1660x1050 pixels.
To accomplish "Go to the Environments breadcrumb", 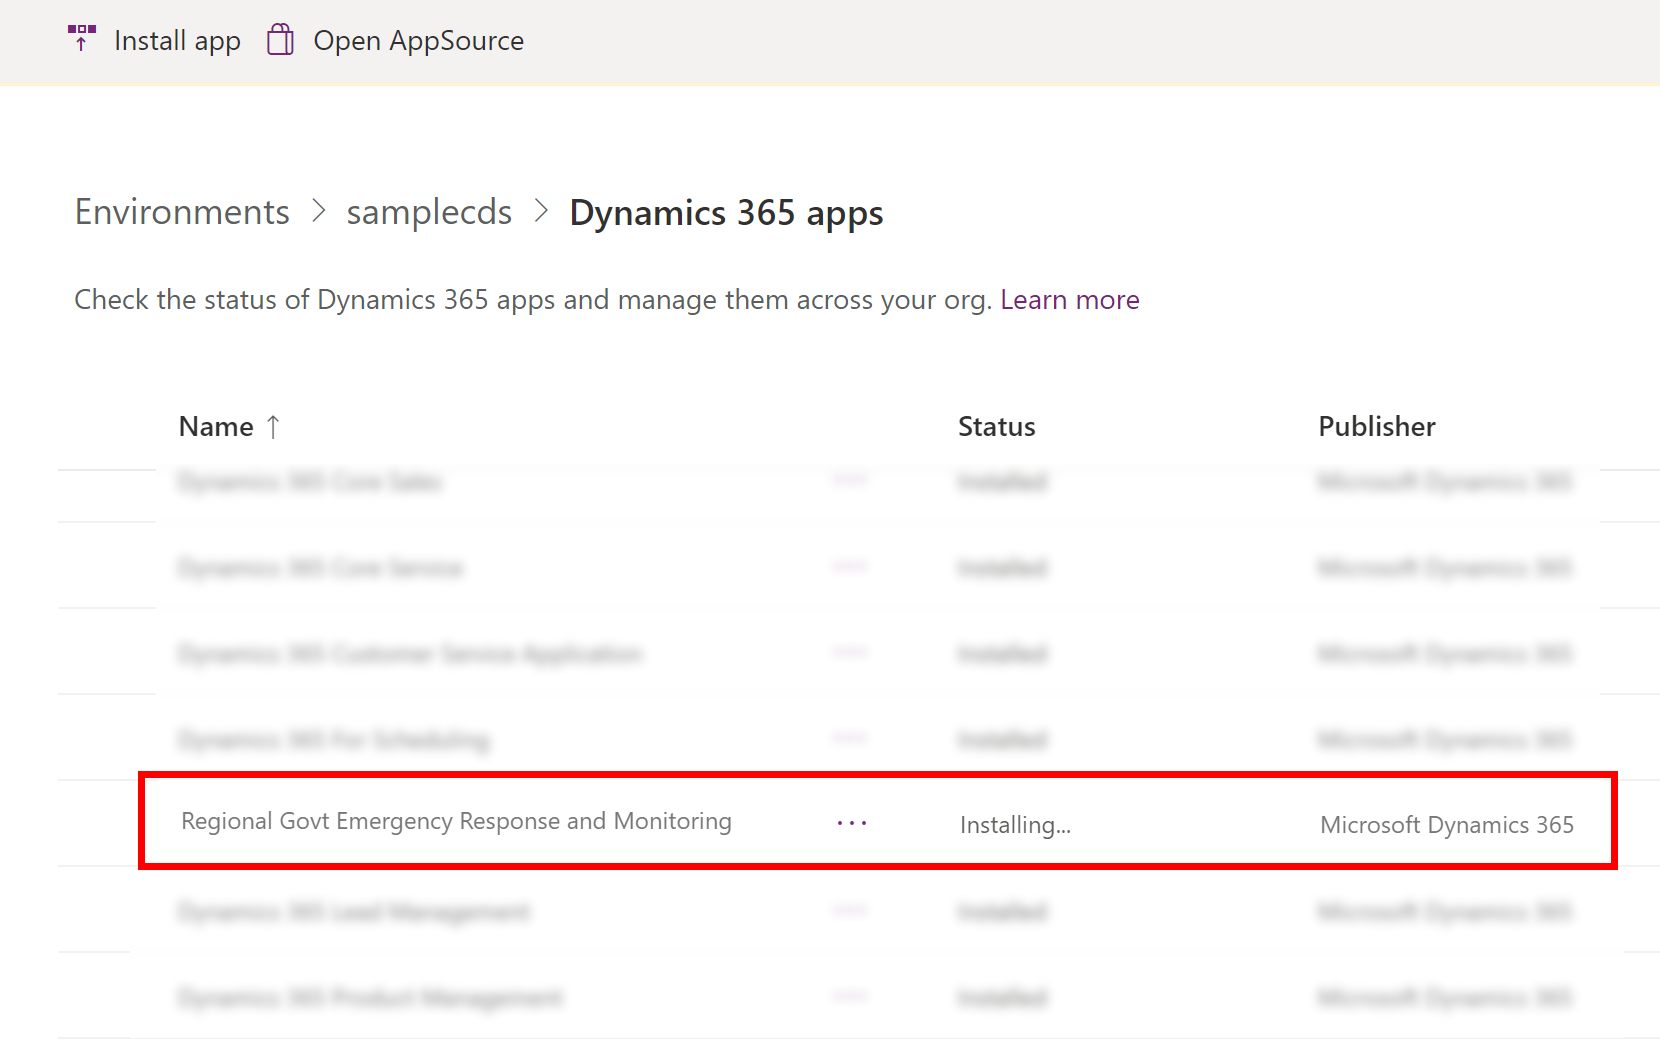I will 182,212.
